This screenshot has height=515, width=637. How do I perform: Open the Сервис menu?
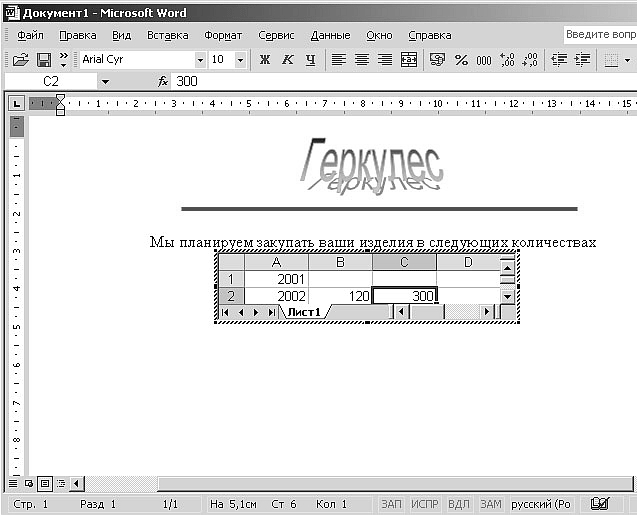pyautogui.click(x=276, y=35)
